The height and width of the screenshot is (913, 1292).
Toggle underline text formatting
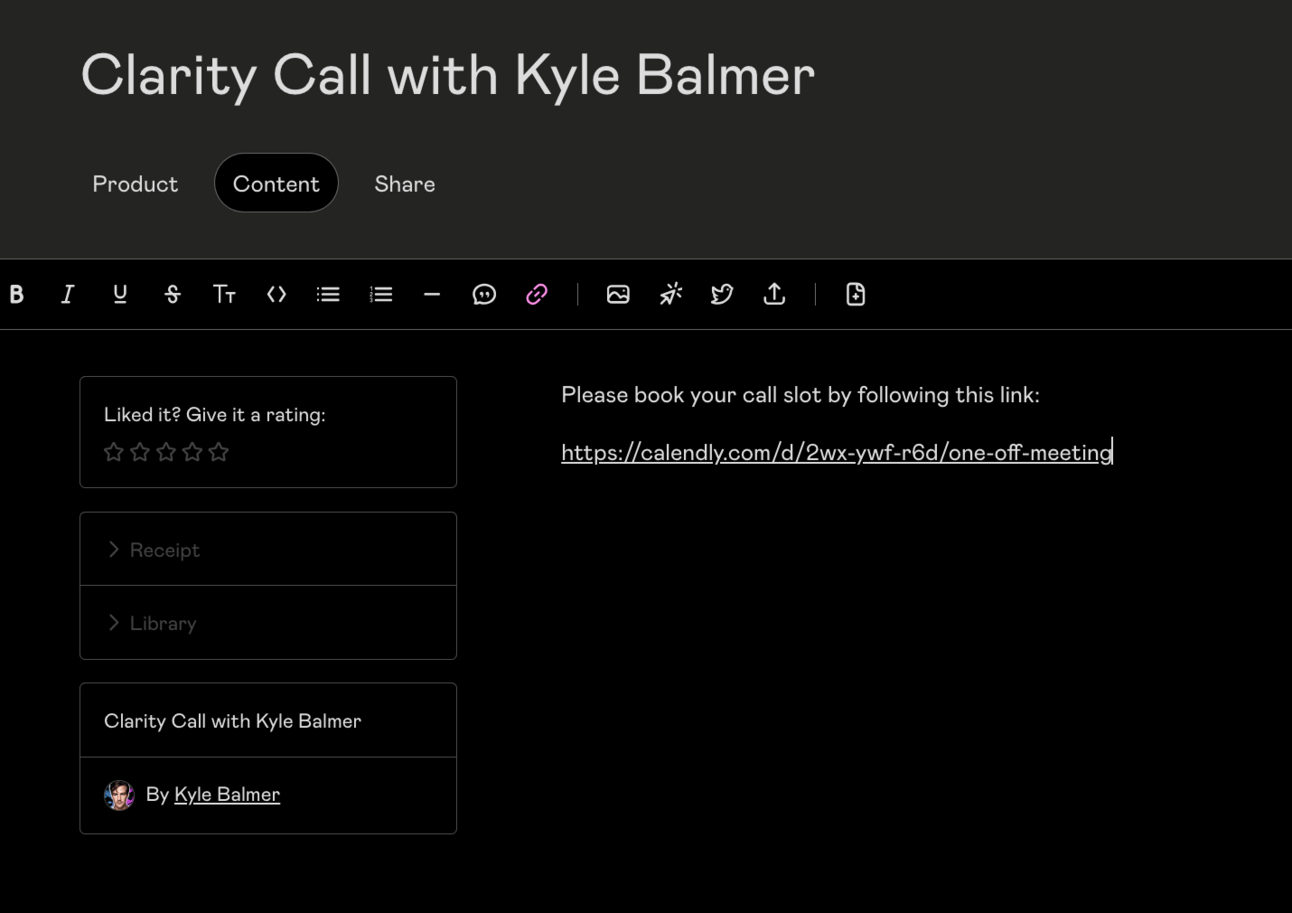pos(120,294)
